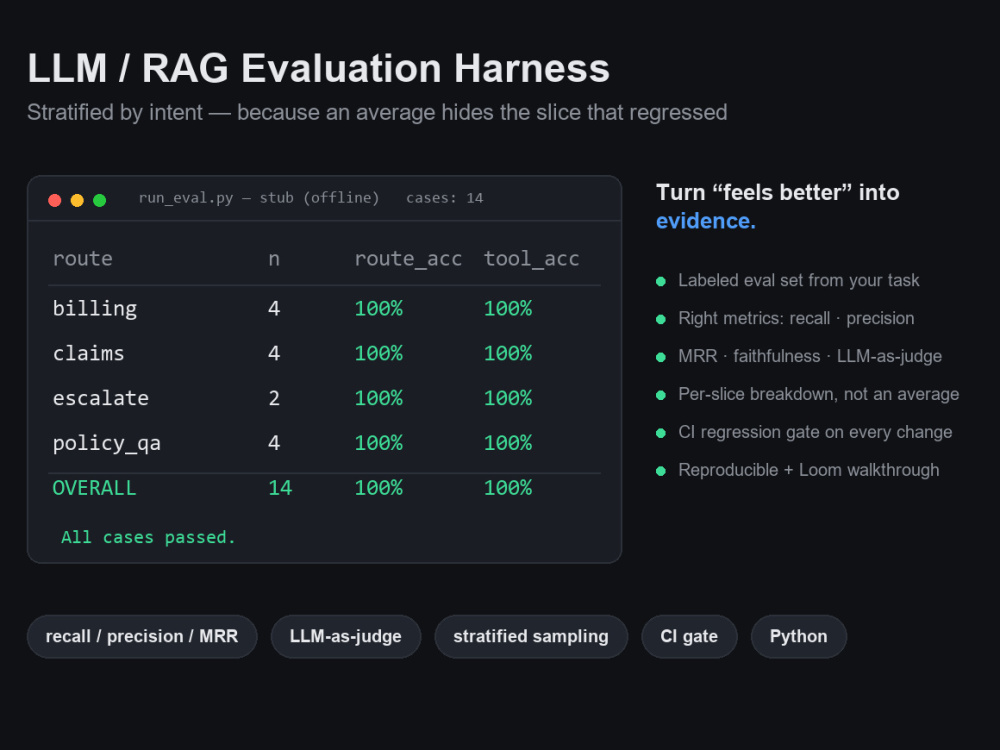
Task: Click the 'run_eval.py — stub (offline)' title text
Action: (x=259, y=198)
